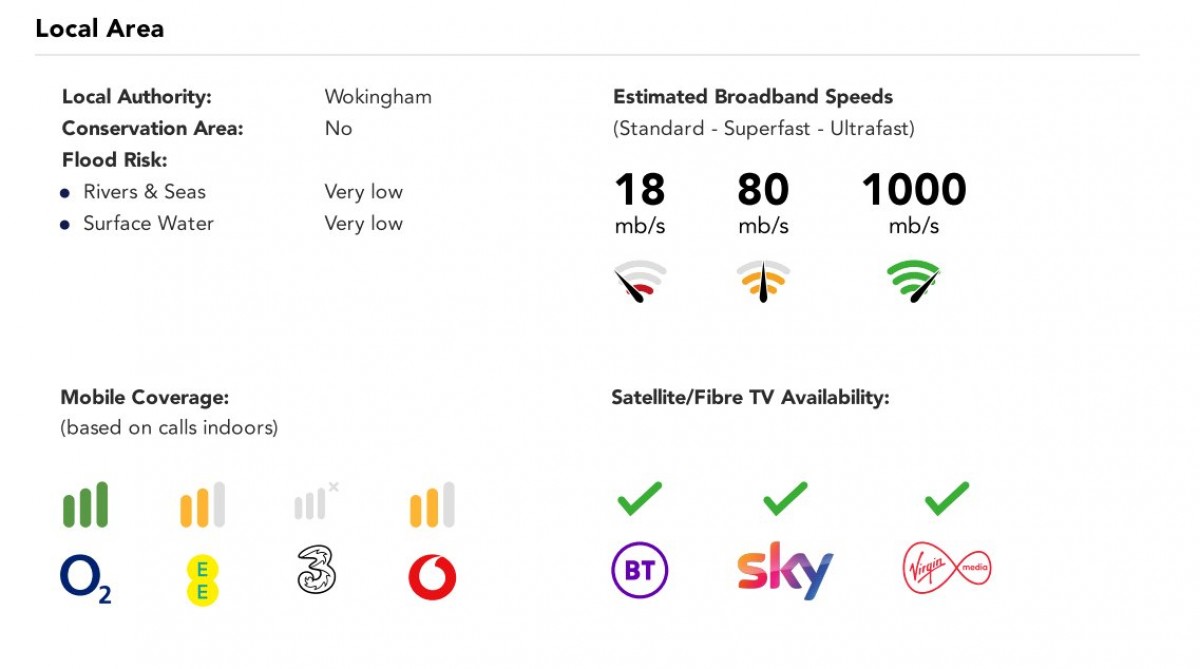
Task: Click the red standard speed gauge icon
Action: point(640,281)
